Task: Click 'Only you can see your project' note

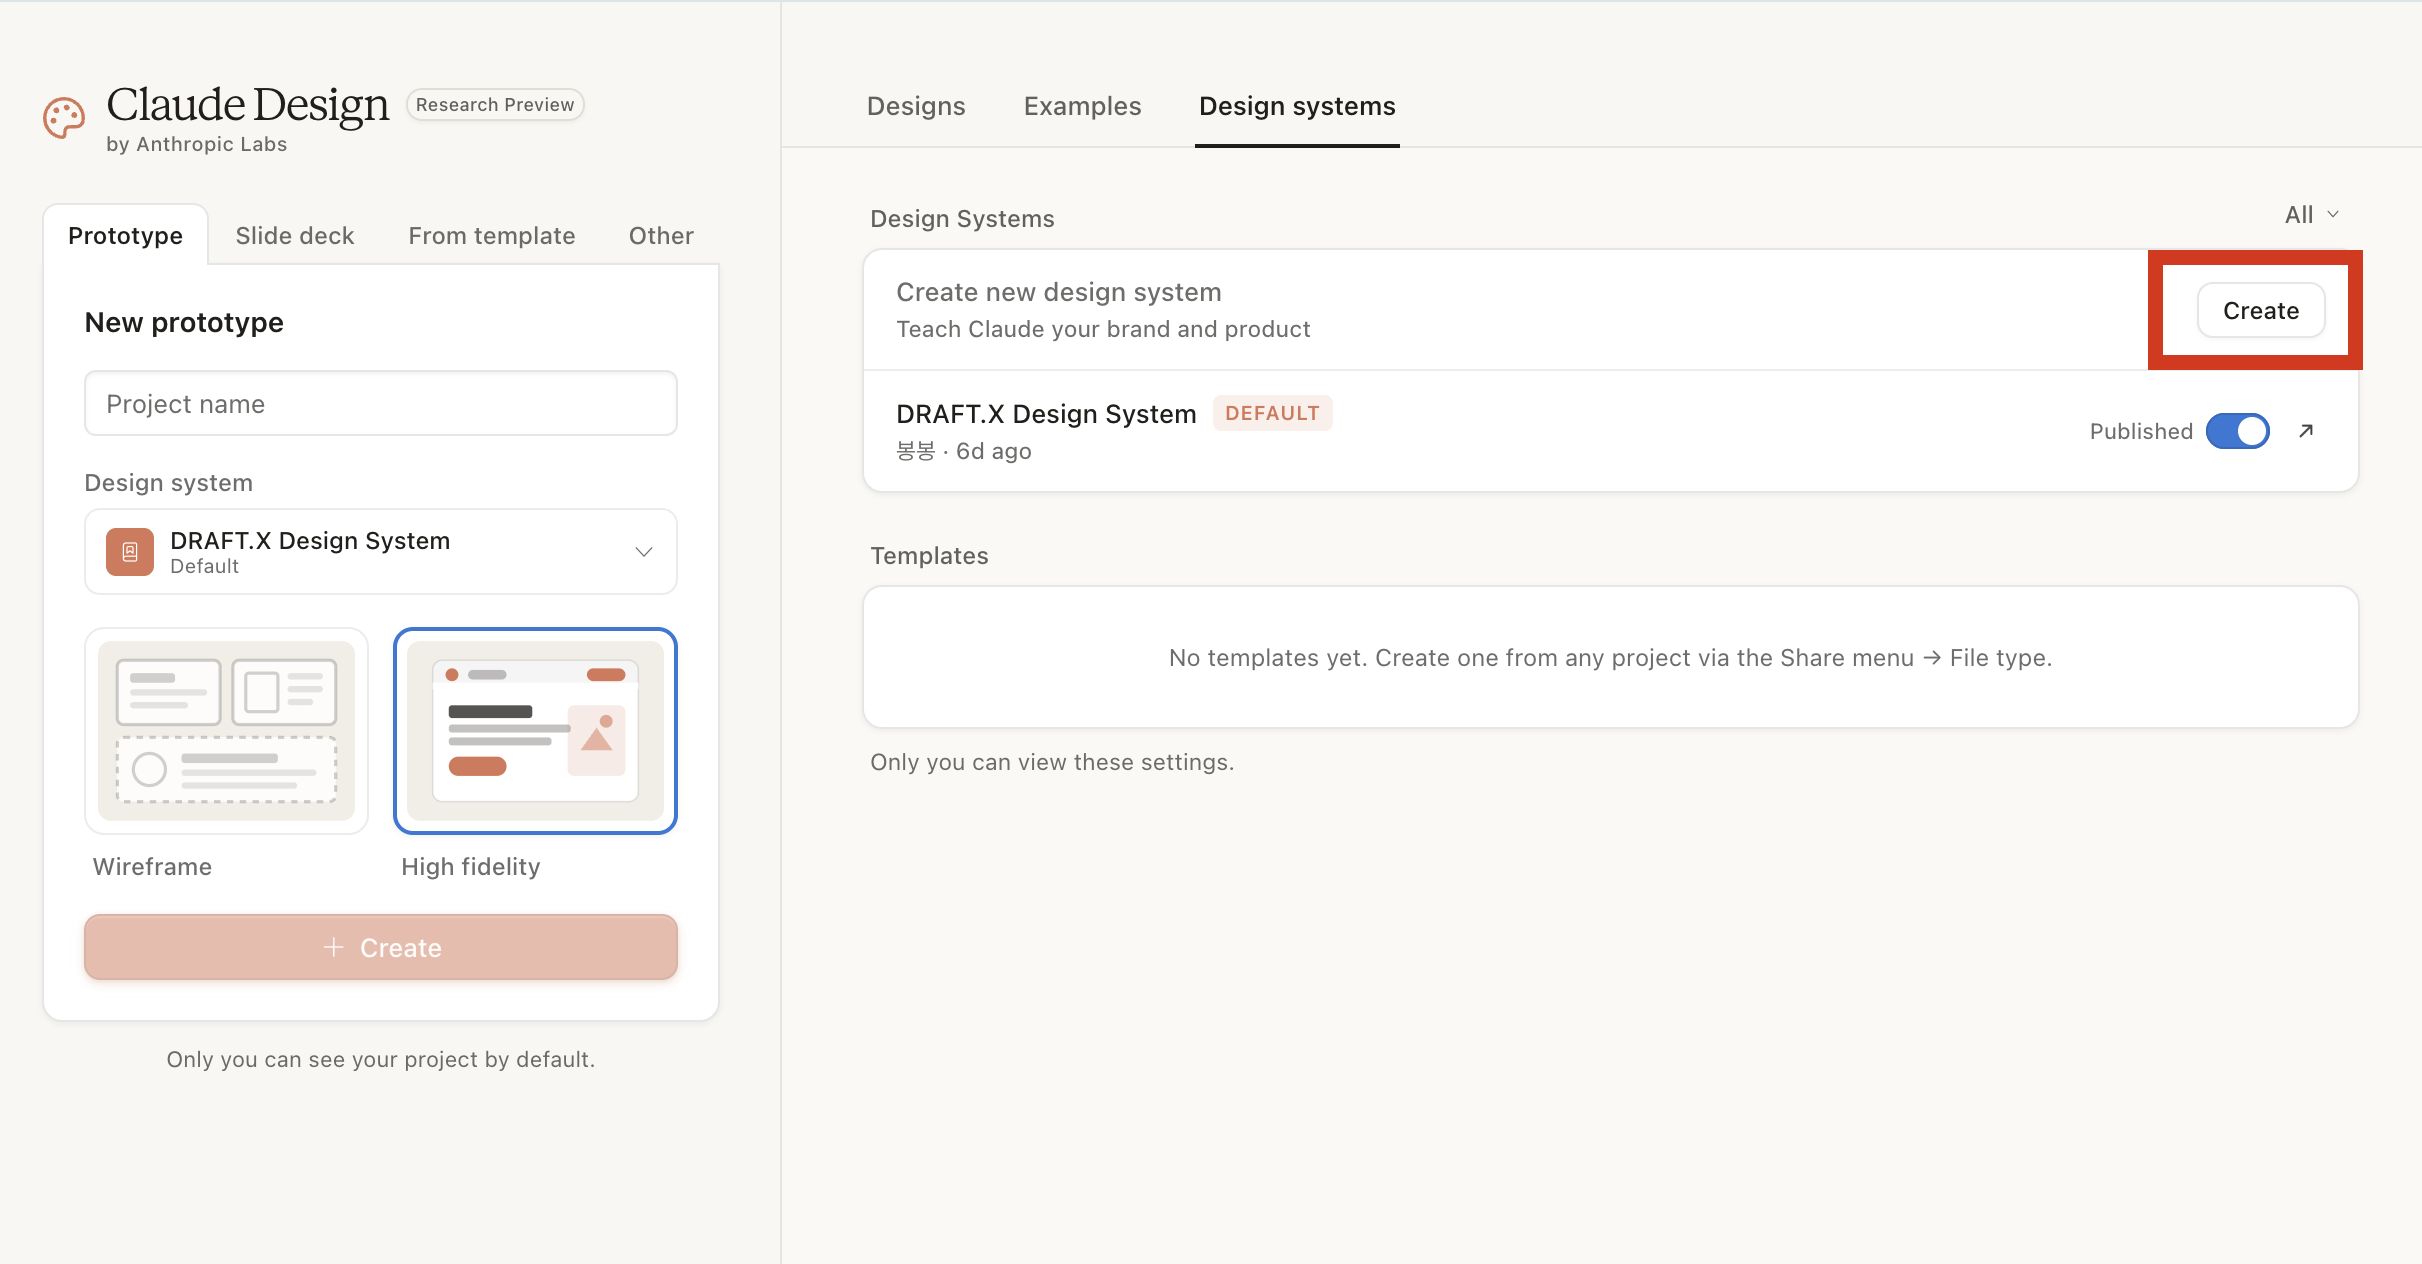Action: click(381, 1059)
